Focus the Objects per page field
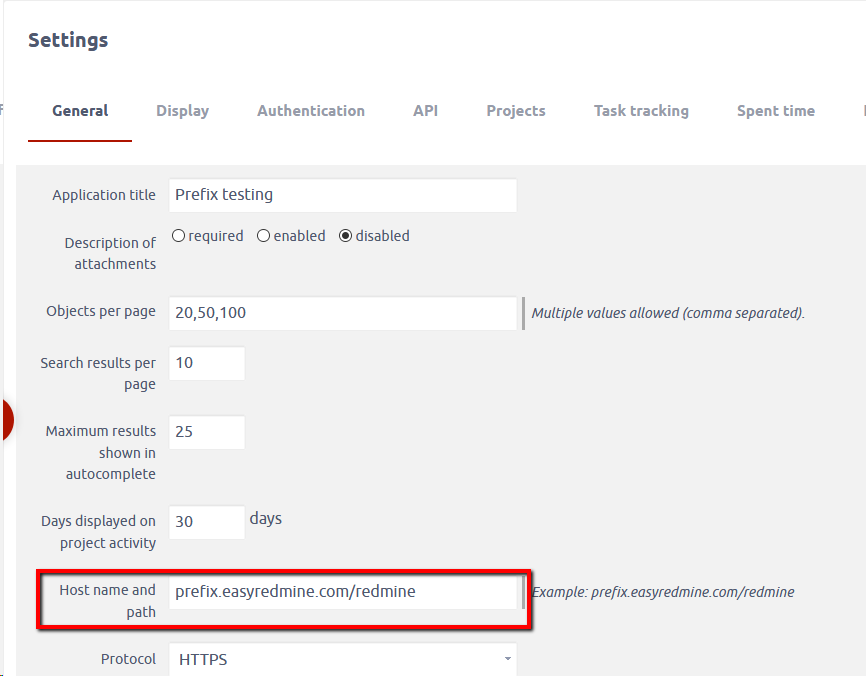 coord(343,313)
